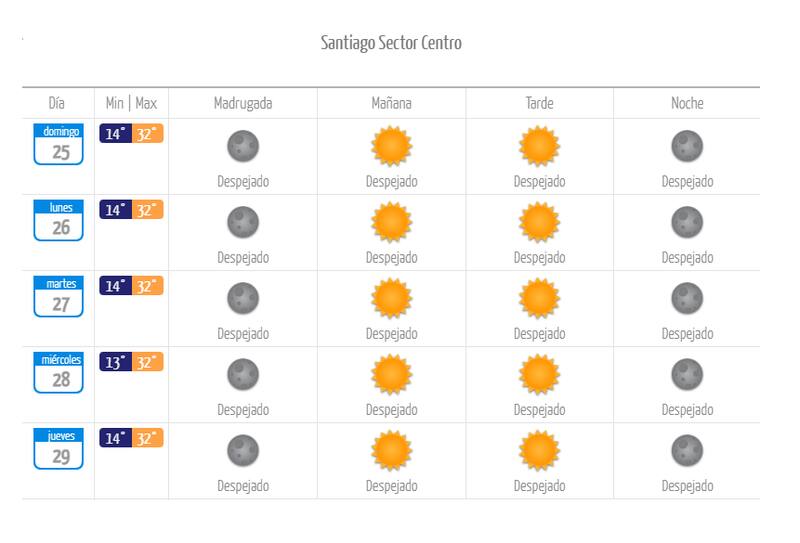Click the Santiago Sector Centro title
800x543 pixels.
pos(391,43)
